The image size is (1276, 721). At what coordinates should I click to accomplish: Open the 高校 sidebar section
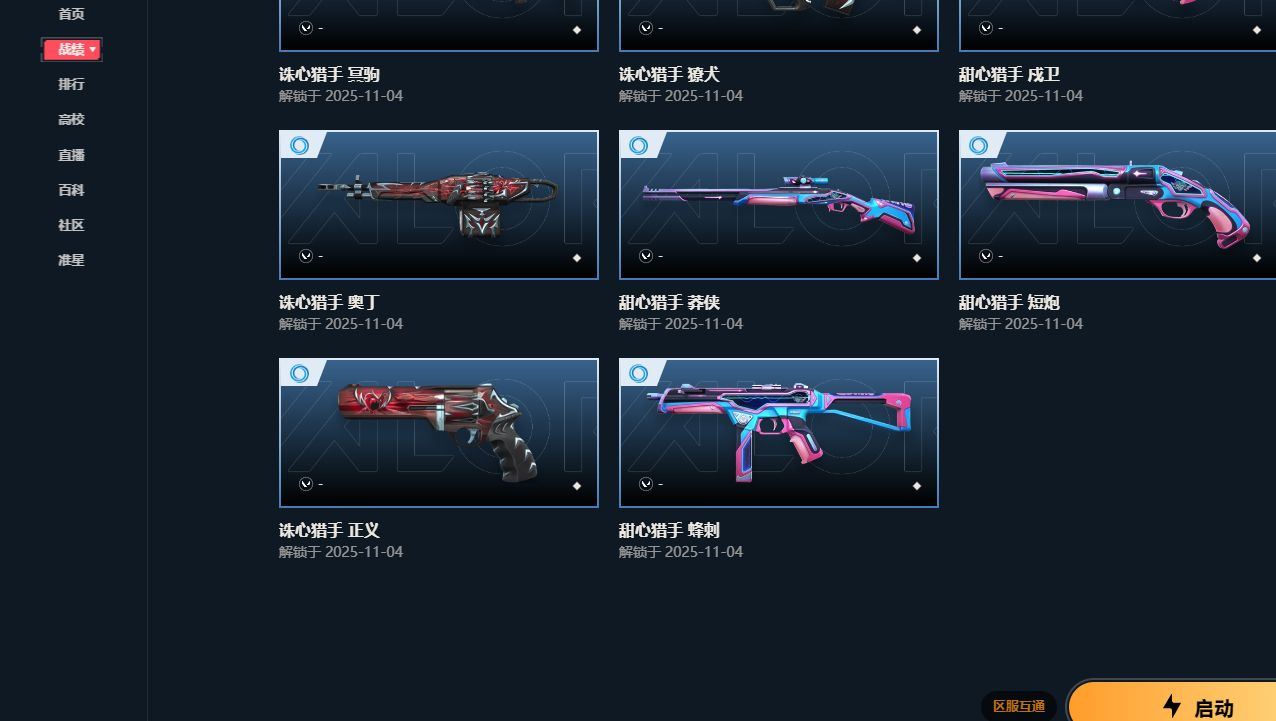pos(71,119)
